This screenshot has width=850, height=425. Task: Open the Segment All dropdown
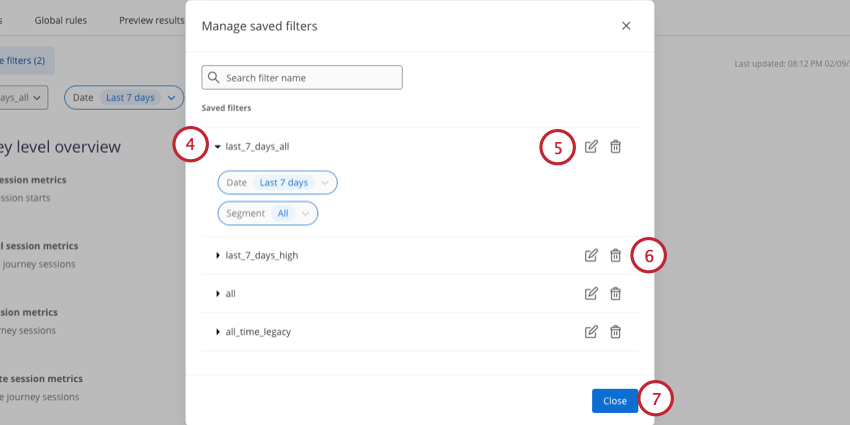[x=268, y=214]
